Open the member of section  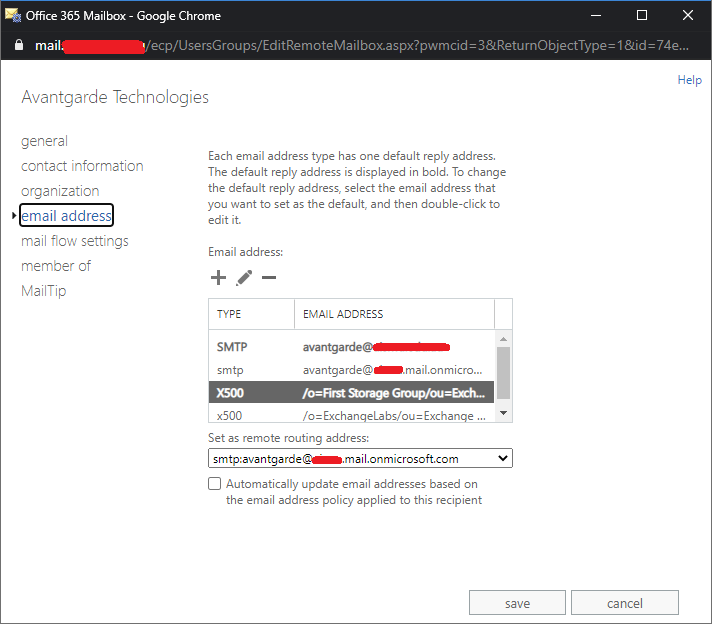[x=56, y=266]
